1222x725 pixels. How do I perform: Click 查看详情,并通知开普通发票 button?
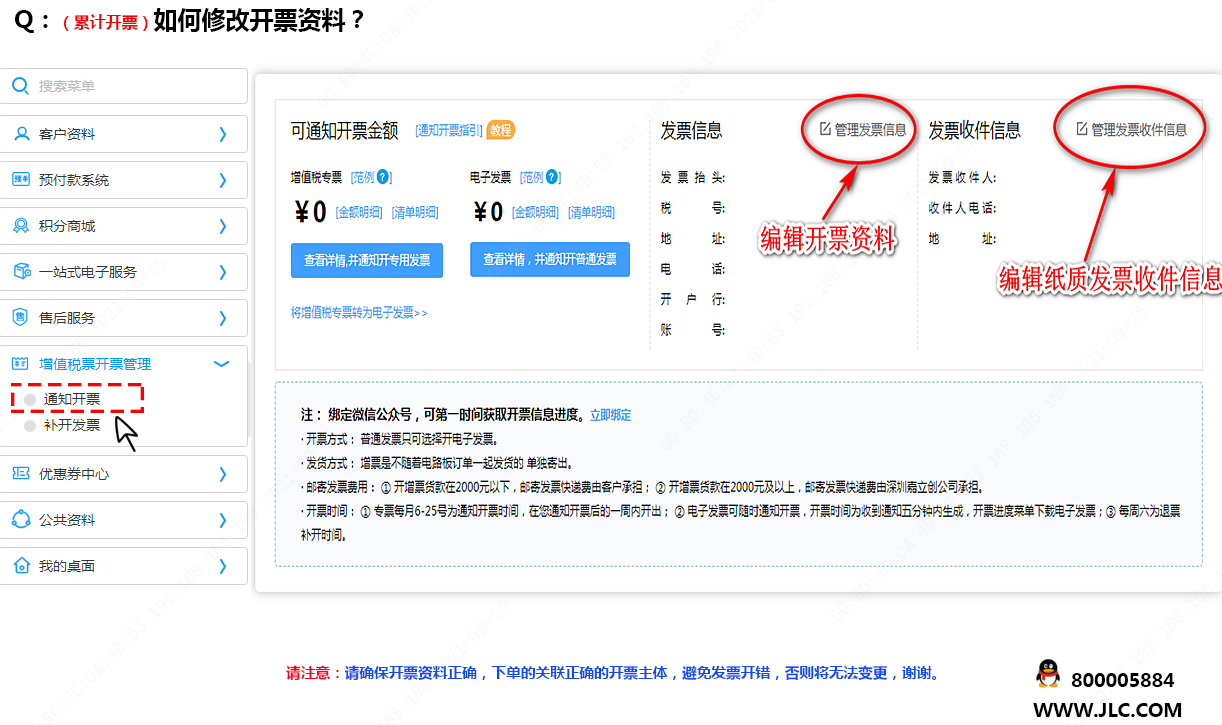[549, 259]
